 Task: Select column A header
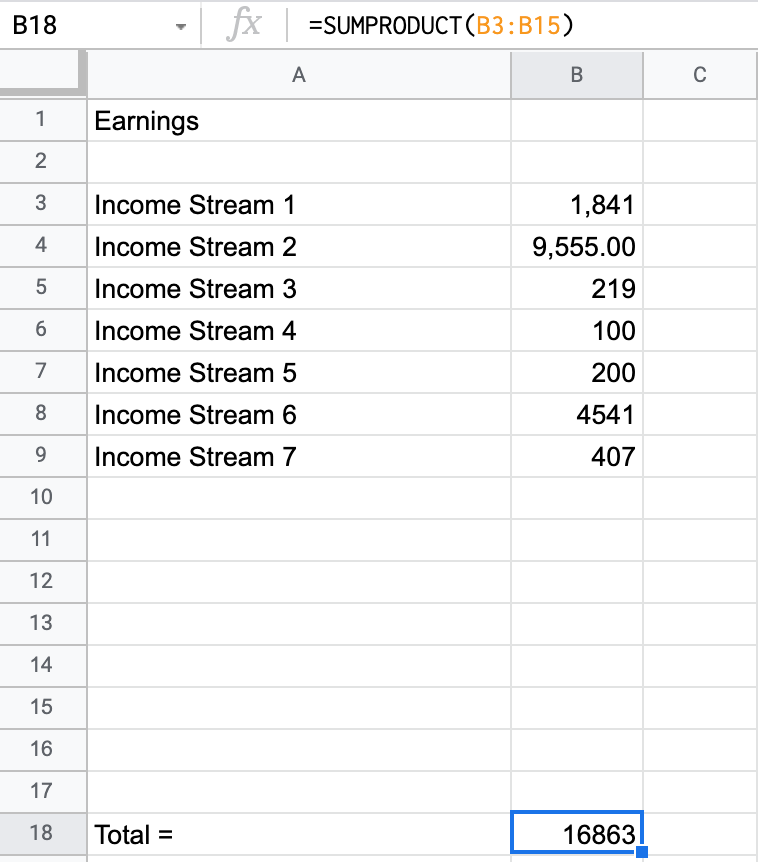(x=298, y=75)
